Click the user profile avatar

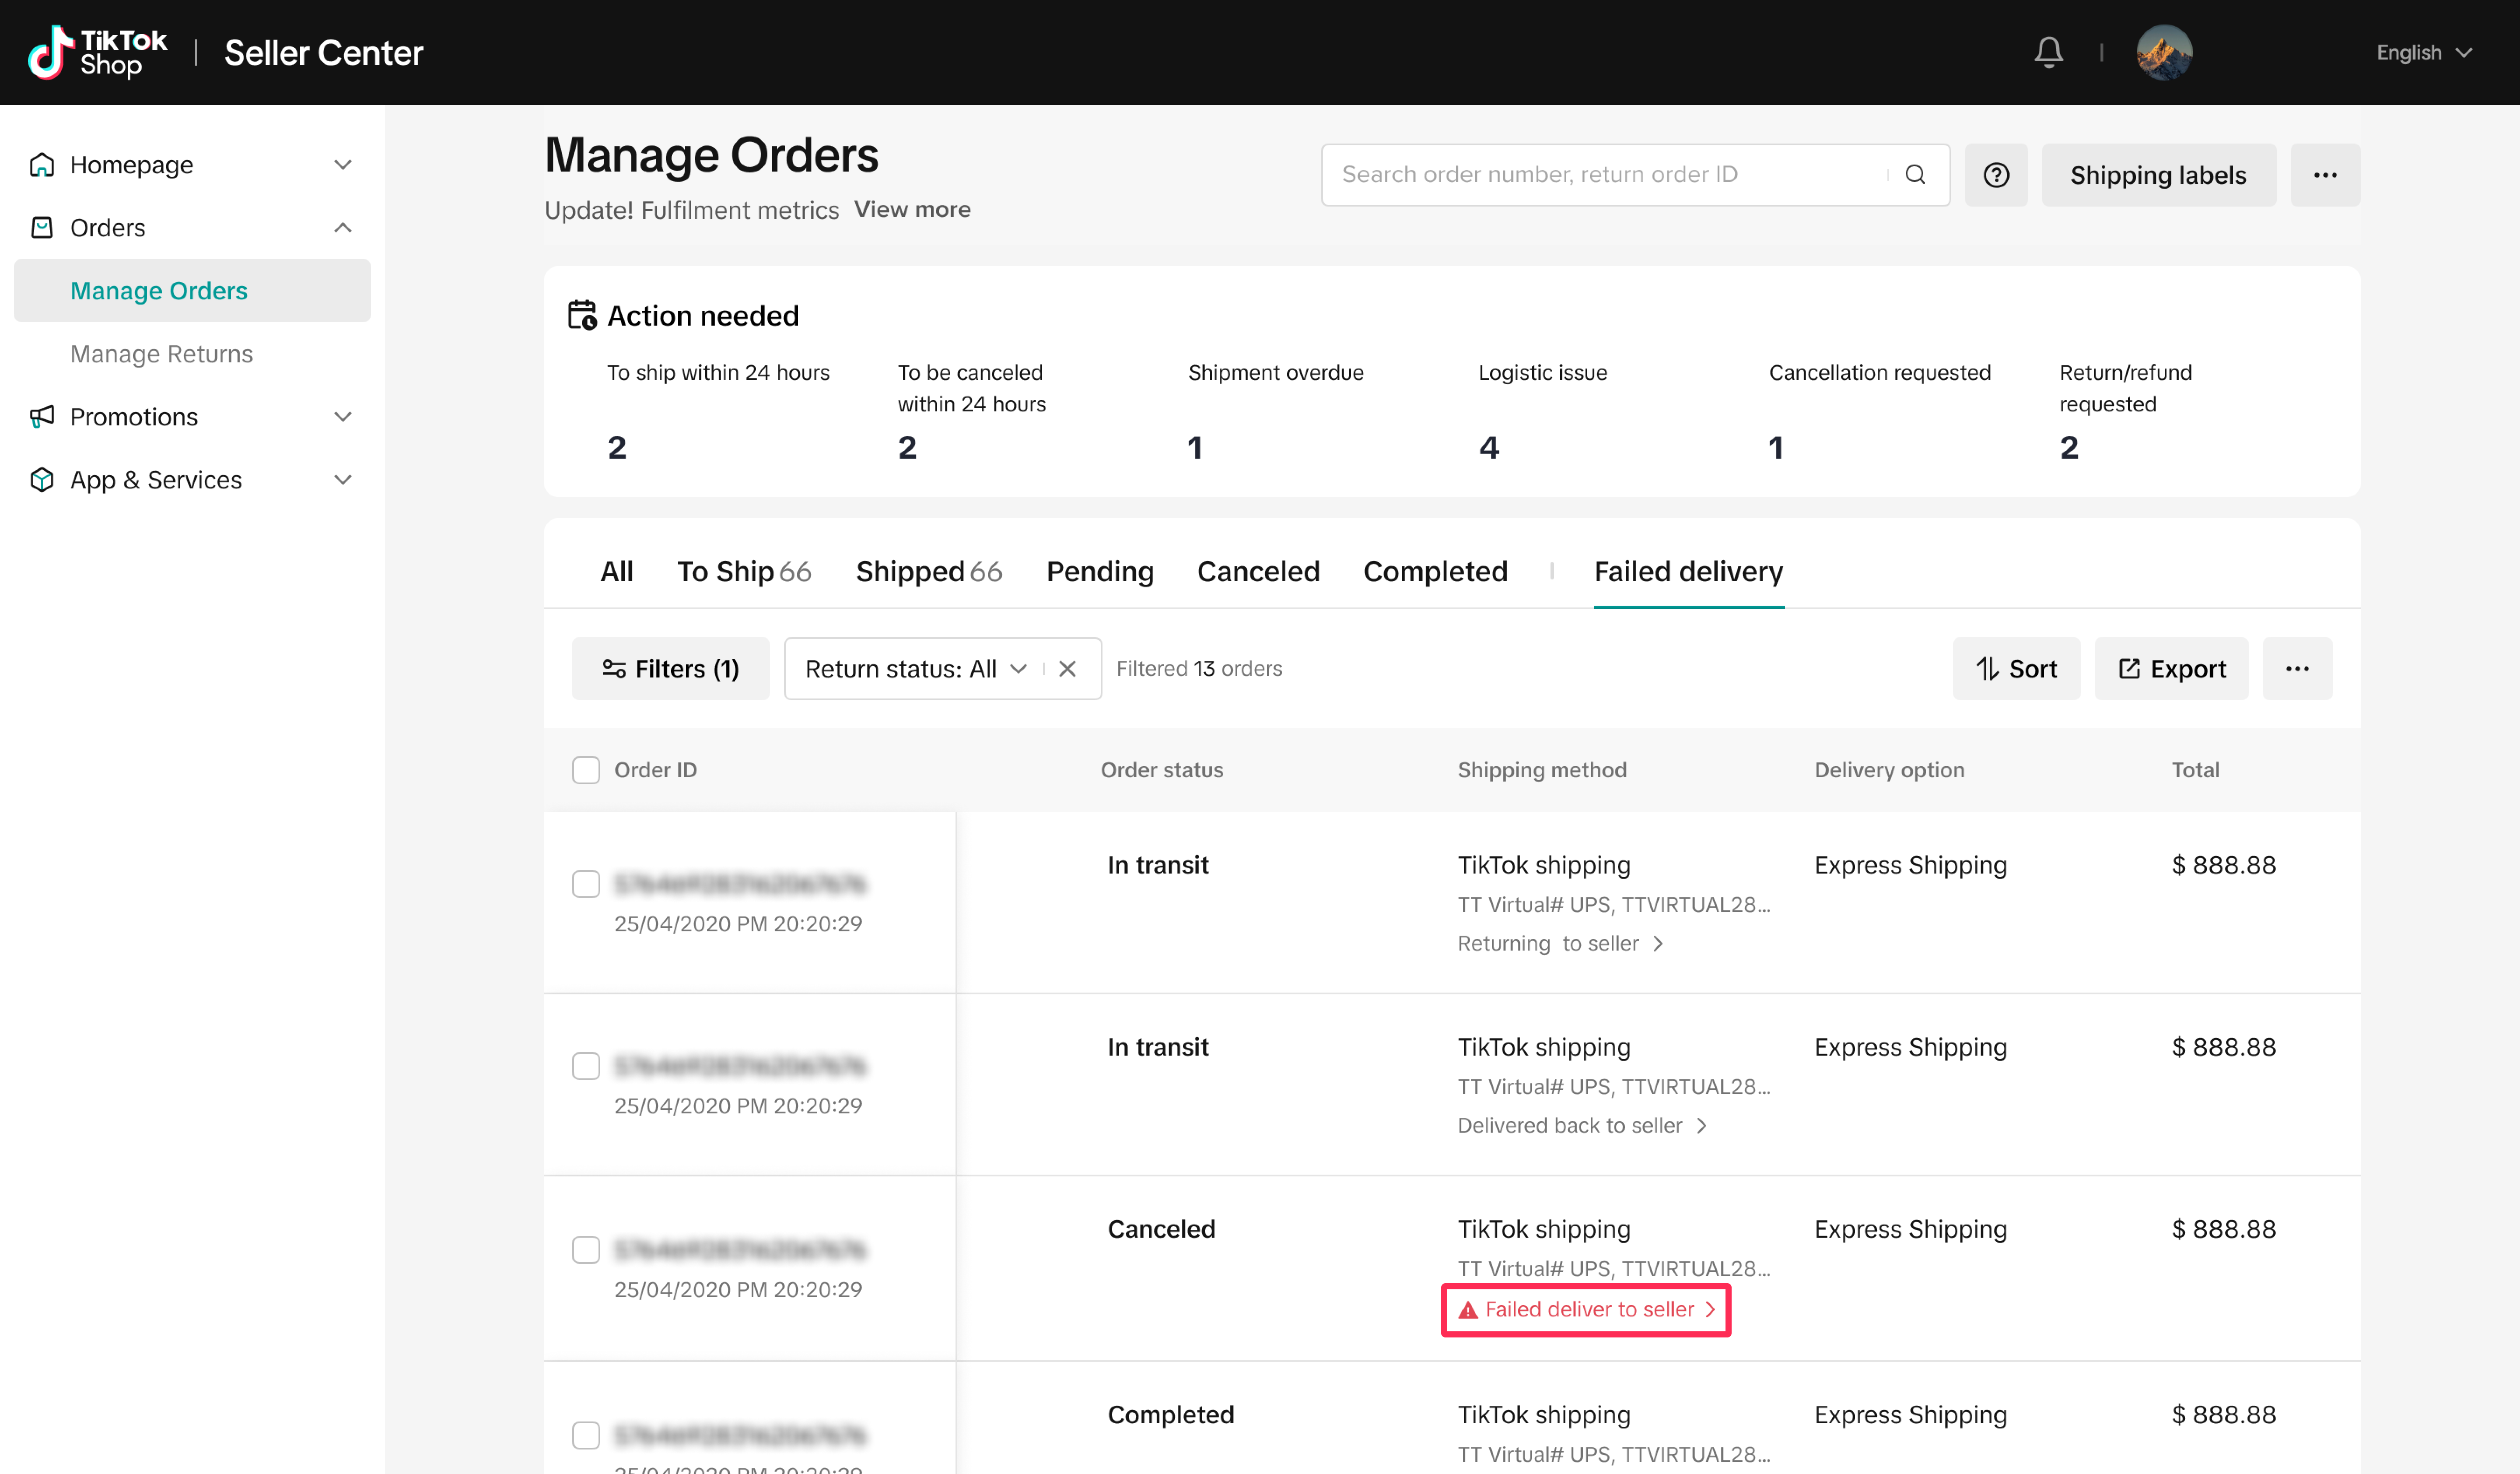pos(2163,52)
